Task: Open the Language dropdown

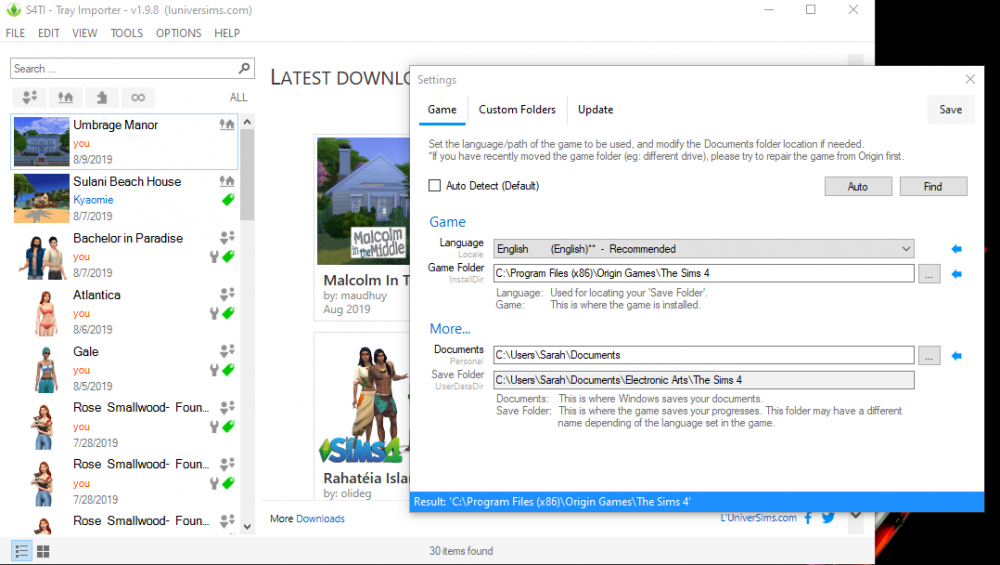Action: coord(703,249)
